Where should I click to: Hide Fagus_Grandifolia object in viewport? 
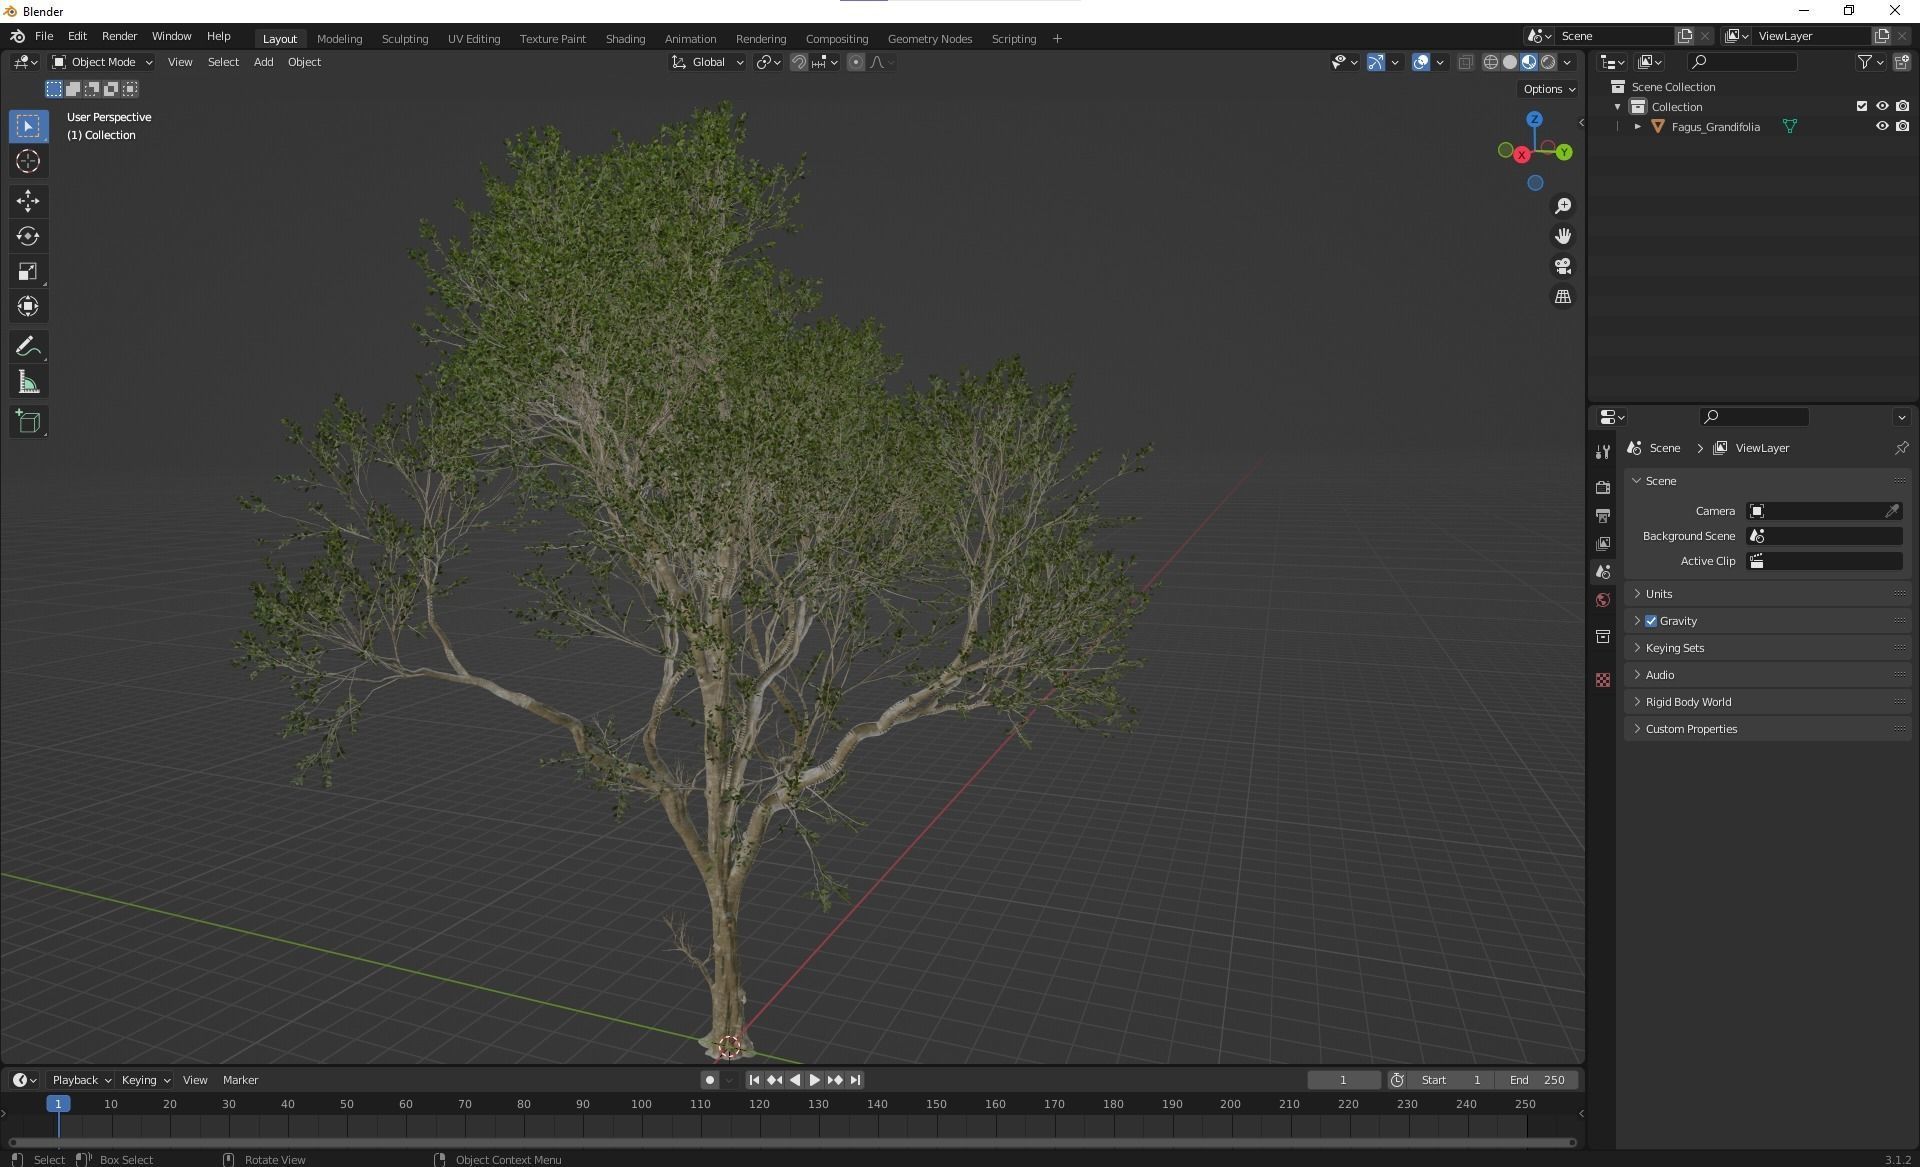click(1881, 127)
